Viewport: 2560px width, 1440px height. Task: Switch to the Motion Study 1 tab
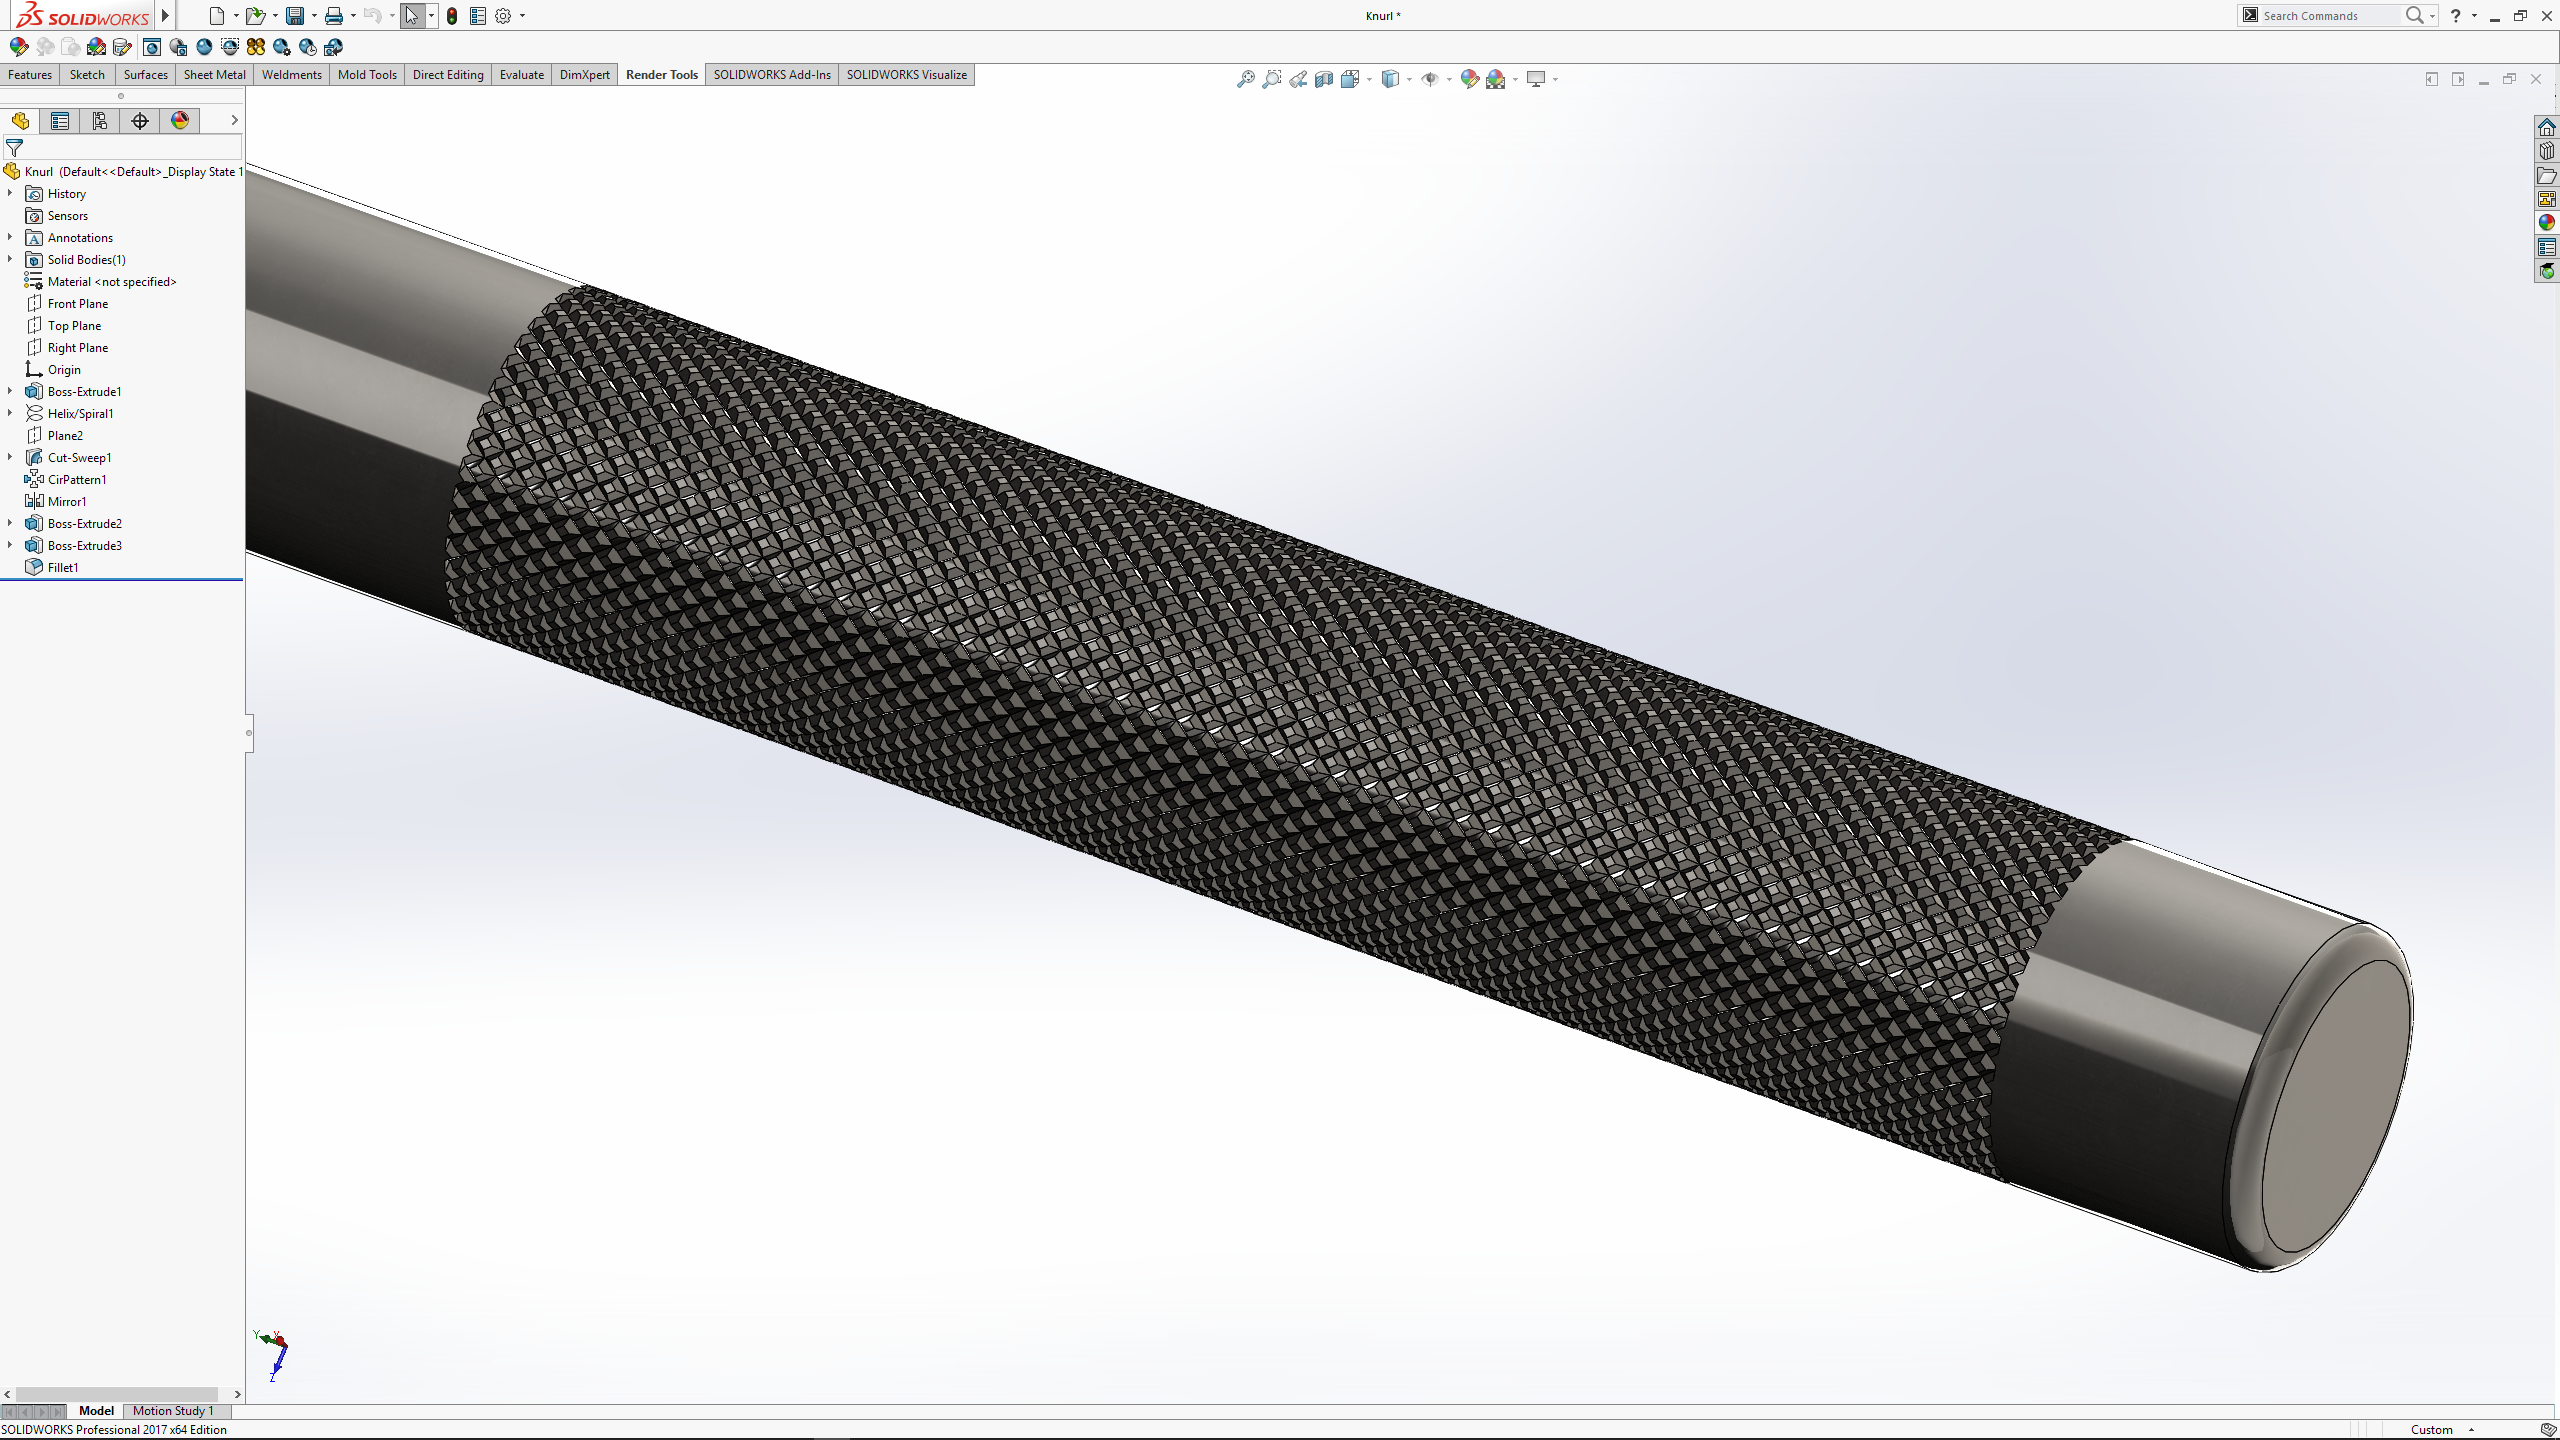[x=173, y=1411]
